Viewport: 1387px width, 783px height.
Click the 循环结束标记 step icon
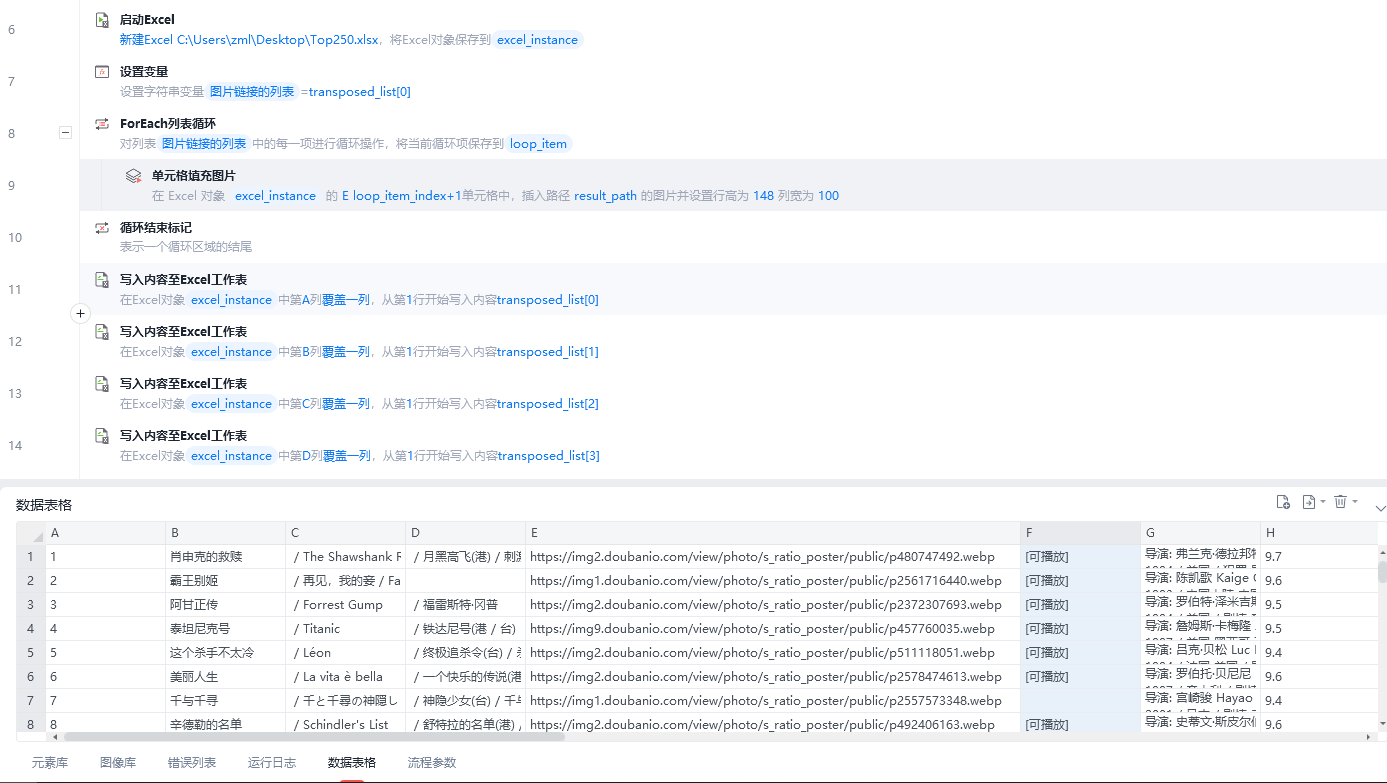click(x=102, y=228)
